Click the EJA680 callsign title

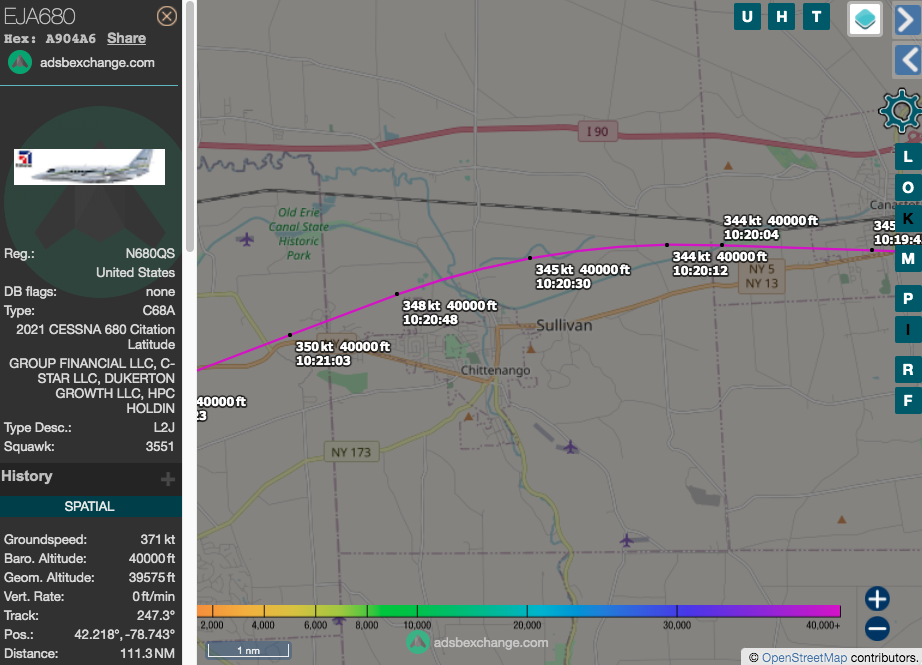[40, 16]
